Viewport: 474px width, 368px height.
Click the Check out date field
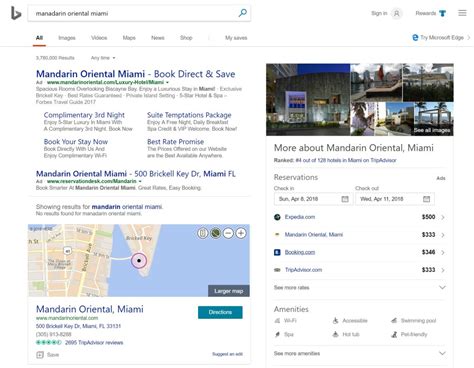395,199
